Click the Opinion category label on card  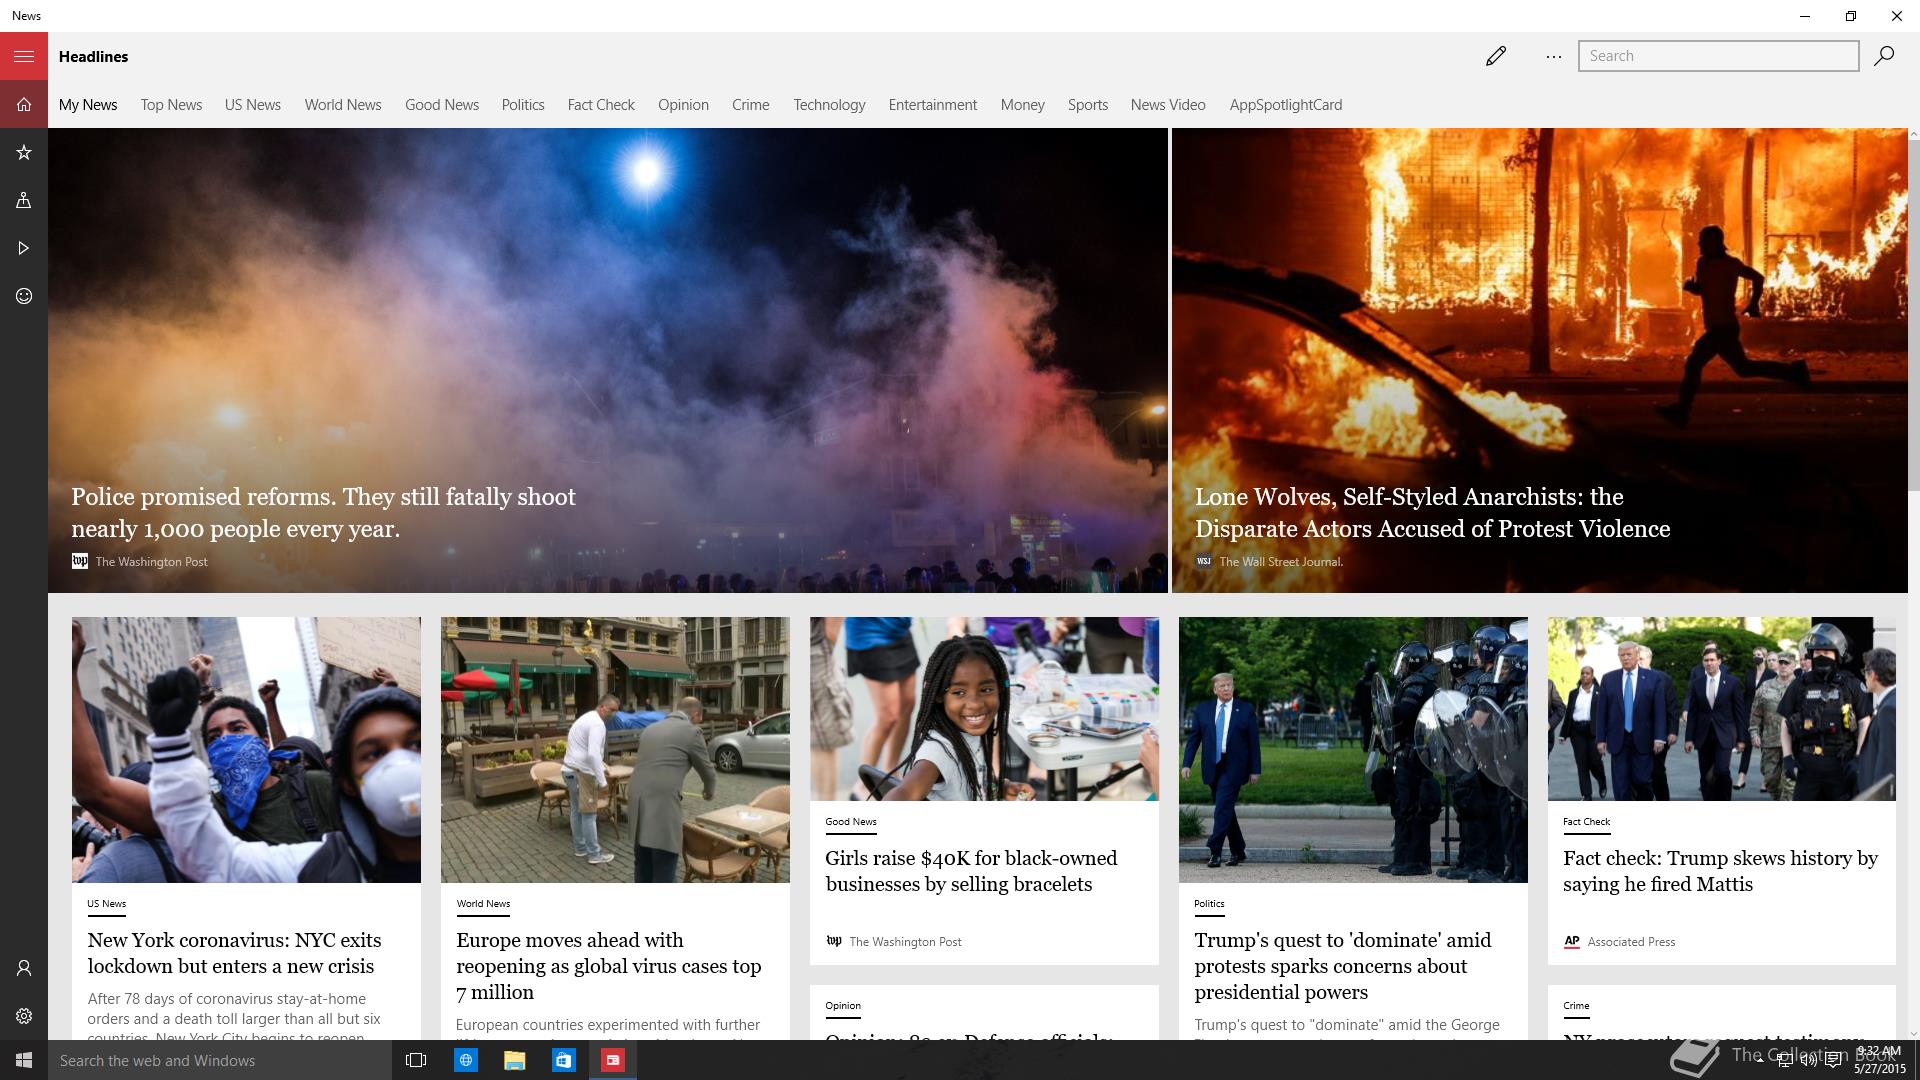[843, 1005]
